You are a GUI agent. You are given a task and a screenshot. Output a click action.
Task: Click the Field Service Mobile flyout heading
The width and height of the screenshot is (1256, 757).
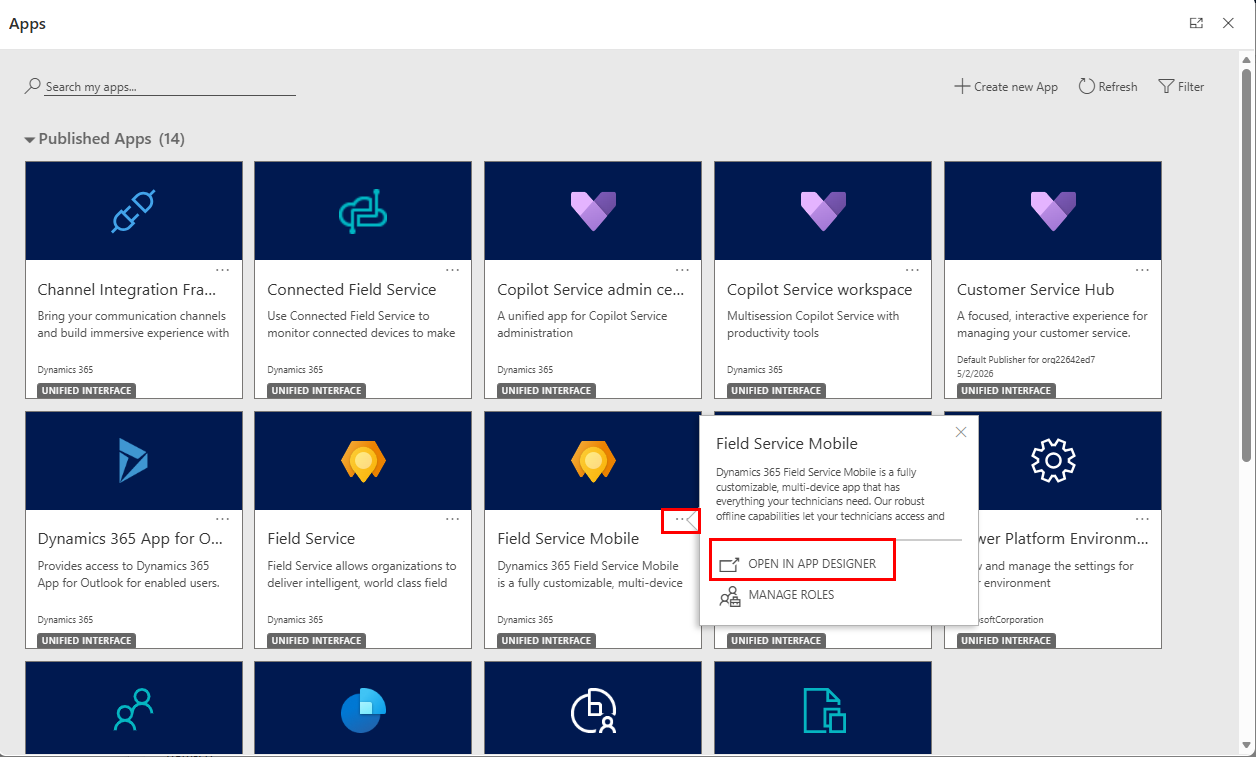click(x=787, y=444)
